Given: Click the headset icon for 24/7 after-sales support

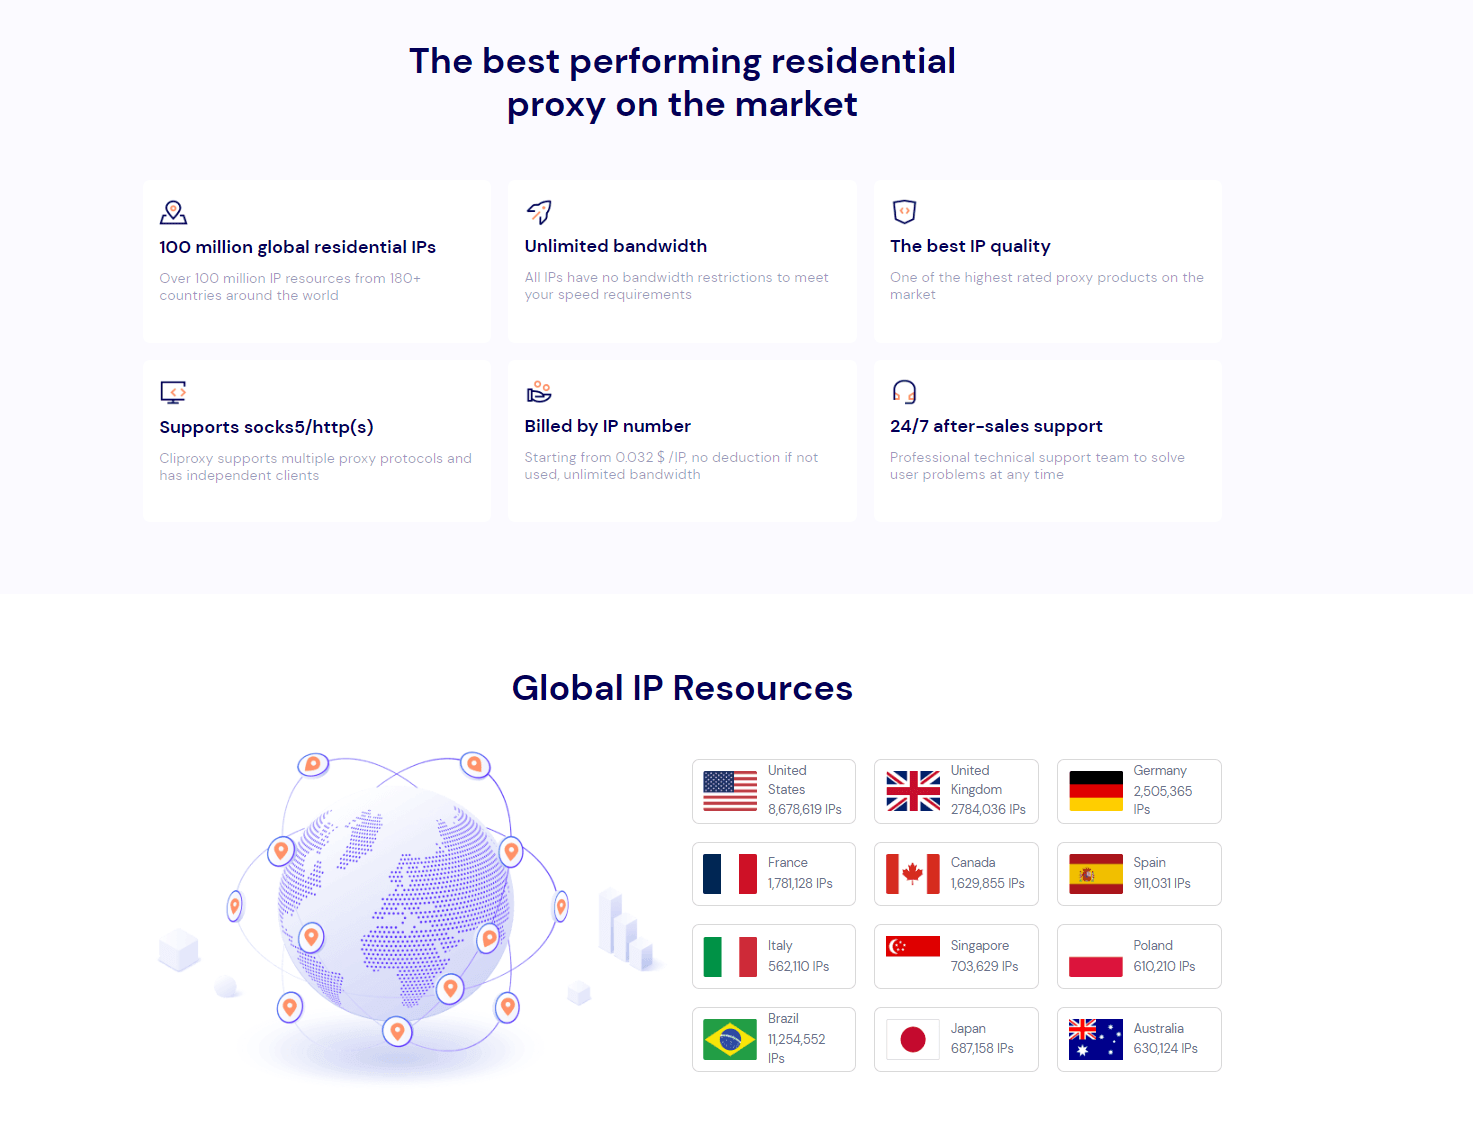Looking at the screenshot, I should tap(903, 392).
